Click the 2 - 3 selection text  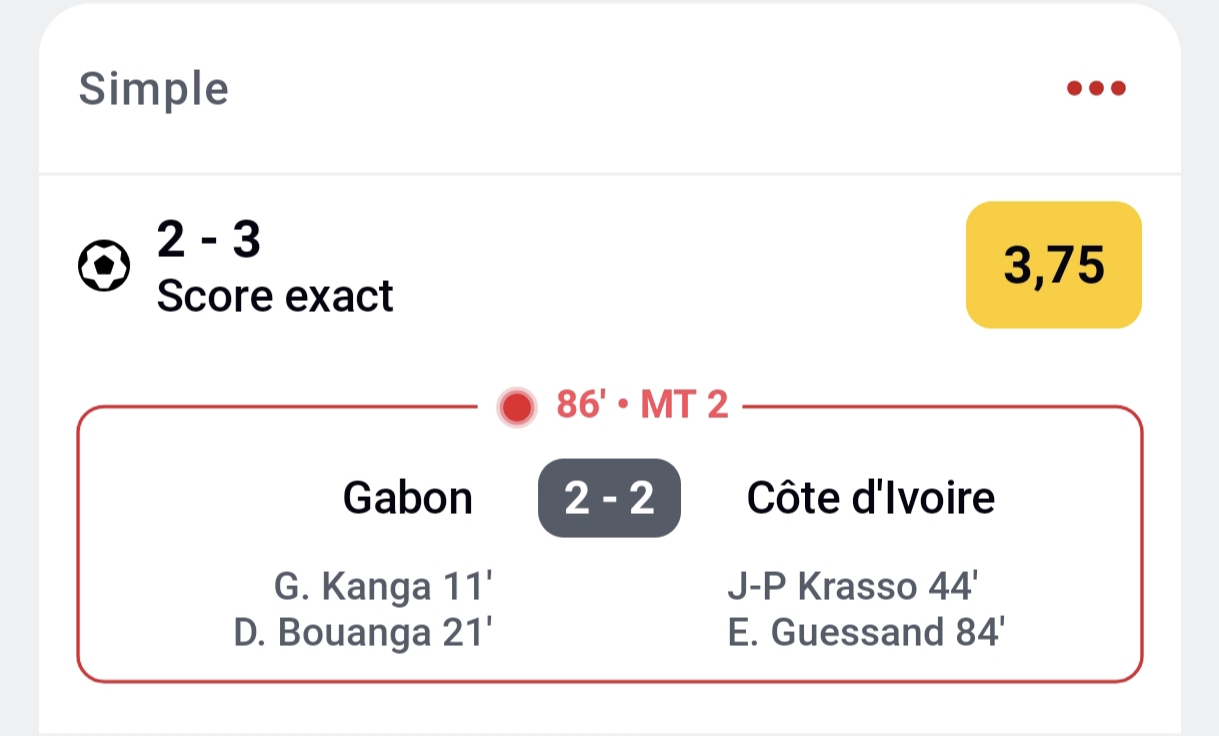[209, 240]
